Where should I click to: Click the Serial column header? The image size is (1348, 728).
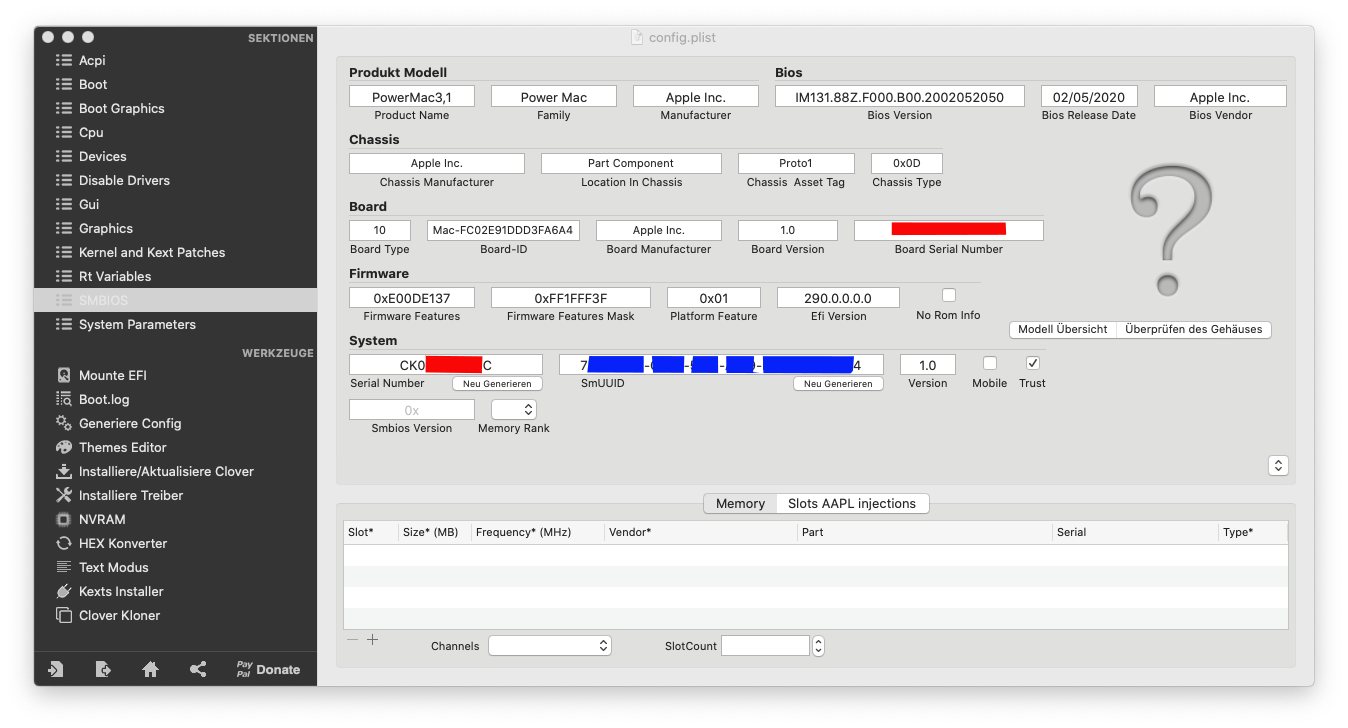pos(1135,532)
